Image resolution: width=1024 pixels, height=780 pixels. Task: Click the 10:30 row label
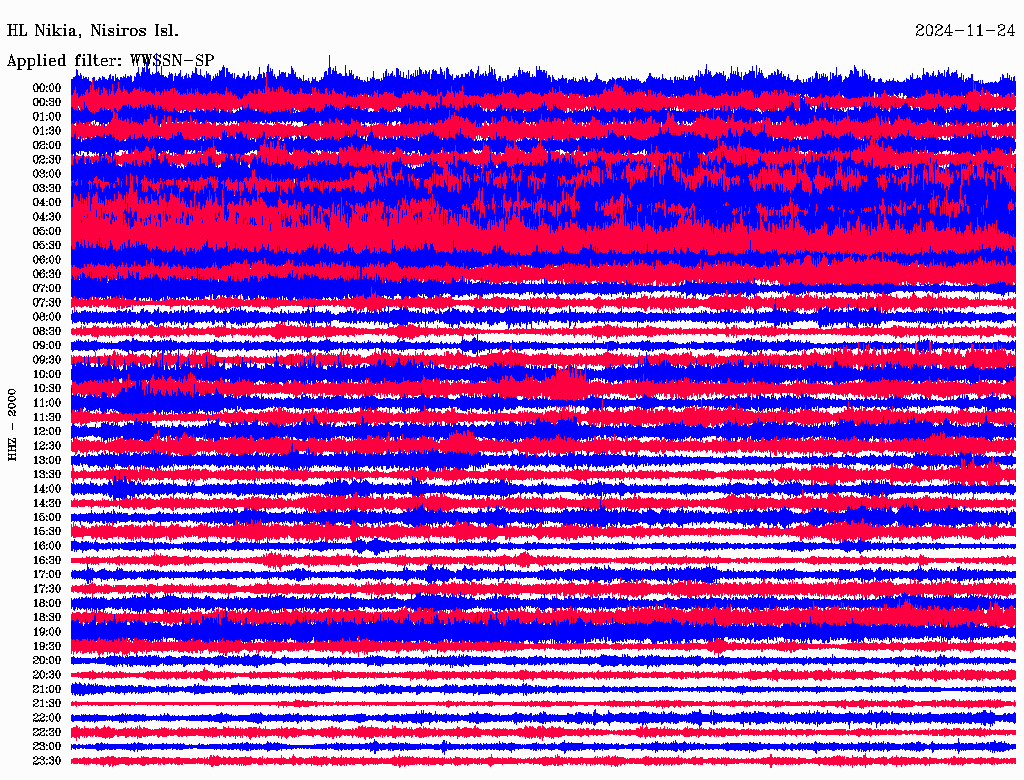pyautogui.click(x=47, y=388)
